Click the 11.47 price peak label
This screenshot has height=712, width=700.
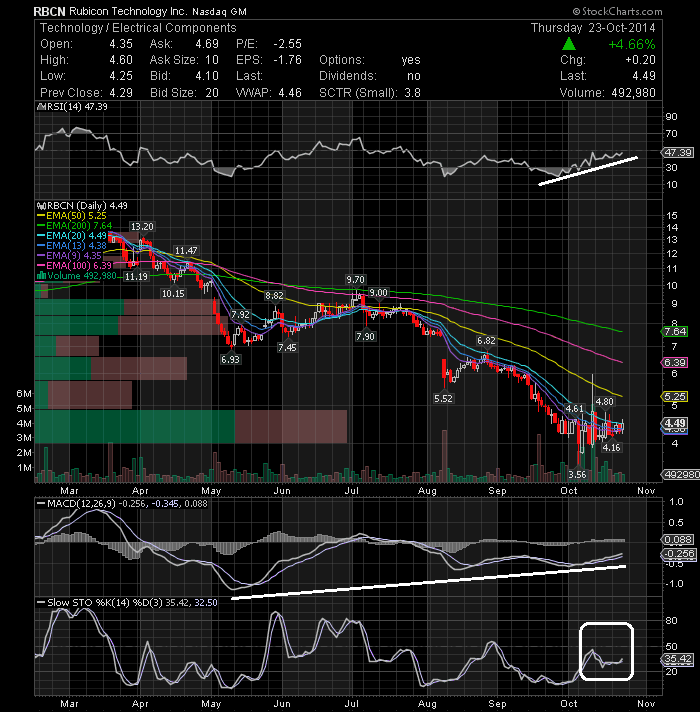click(x=186, y=251)
